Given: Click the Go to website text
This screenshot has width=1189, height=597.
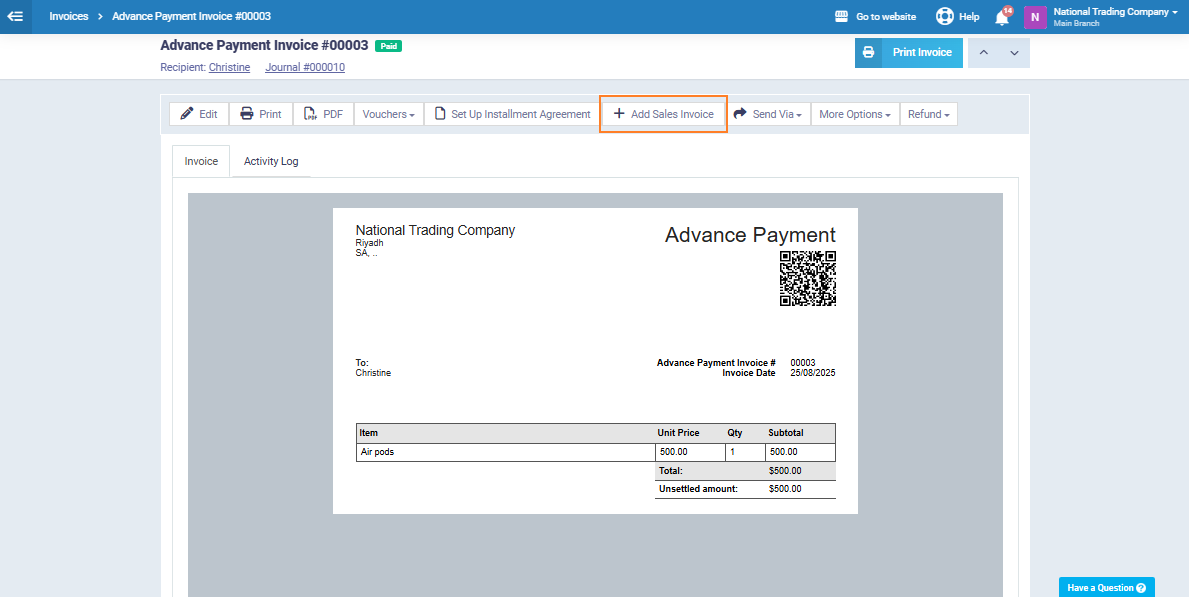Looking at the screenshot, I should pyautogui.click(x=886, y=16).
